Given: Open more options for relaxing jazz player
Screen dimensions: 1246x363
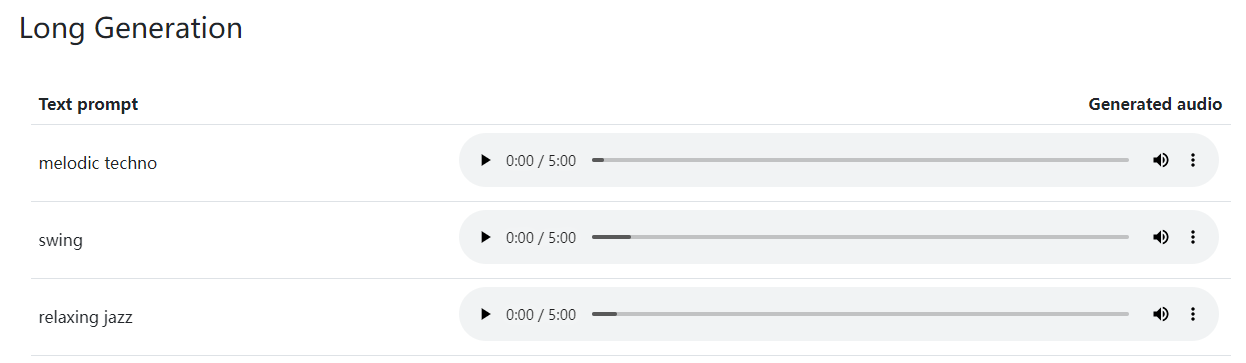Looking at the screenshot, I should [1192, 315].
